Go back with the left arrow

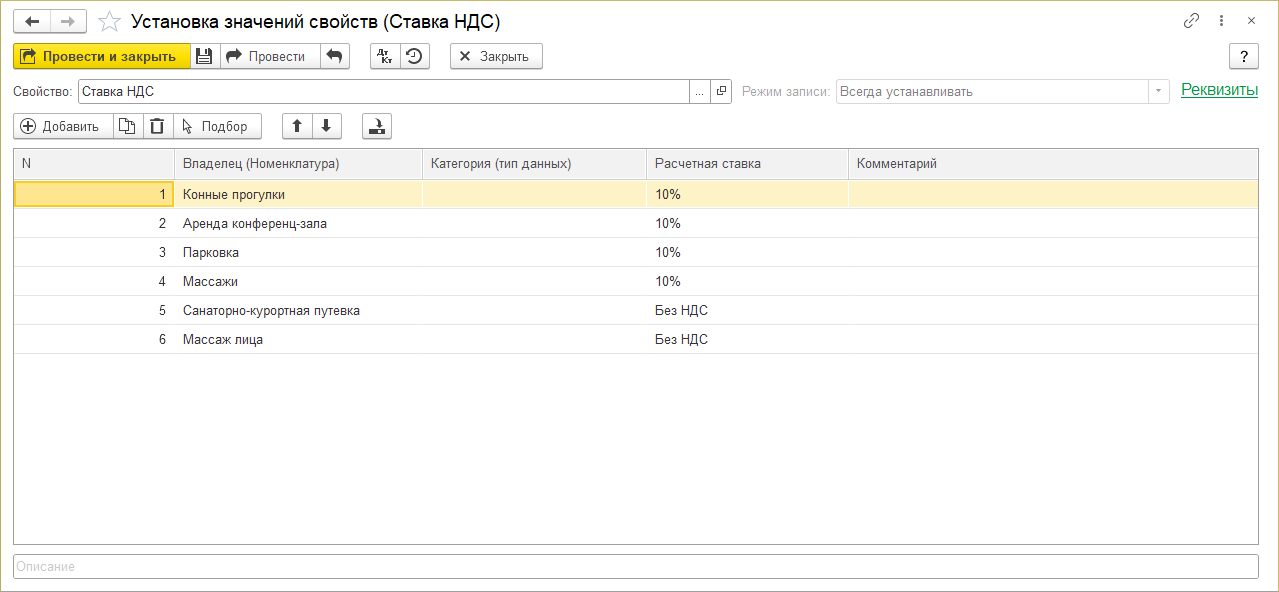click(31, 21)
